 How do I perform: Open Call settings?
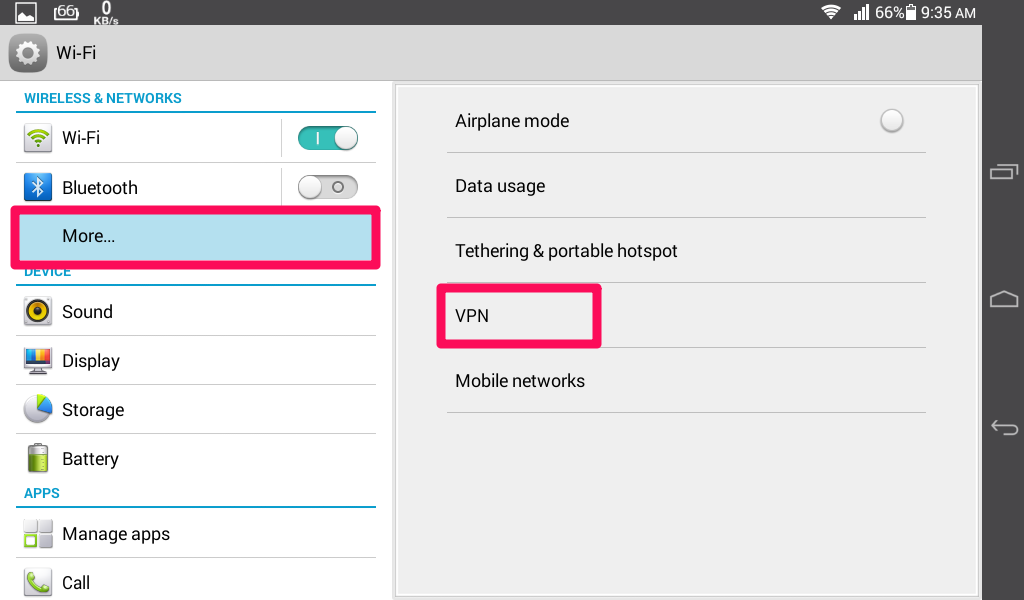point(196,580)
